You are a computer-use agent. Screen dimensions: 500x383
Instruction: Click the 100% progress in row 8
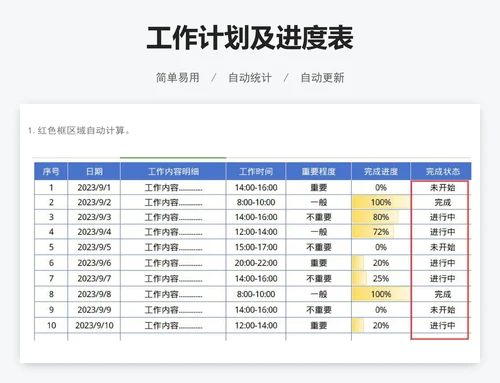point(381,294)
